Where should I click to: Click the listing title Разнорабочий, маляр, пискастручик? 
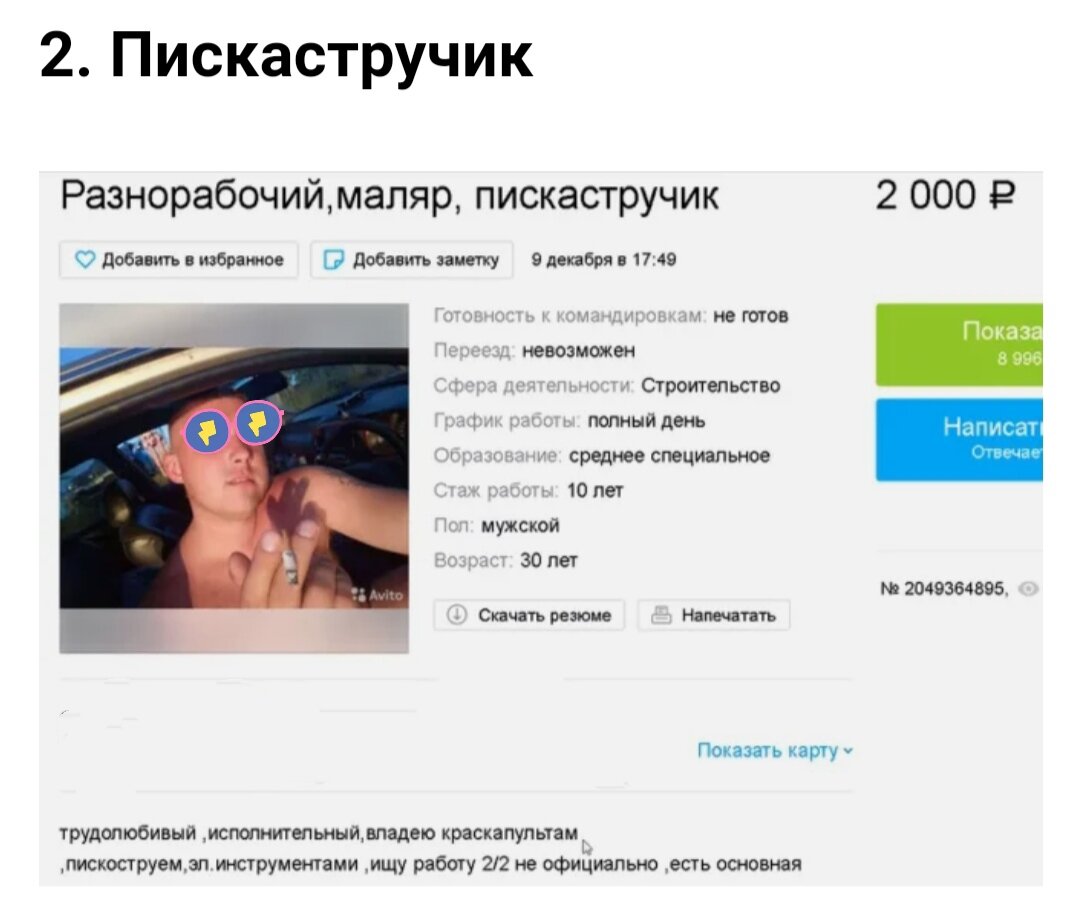[390, 196]
